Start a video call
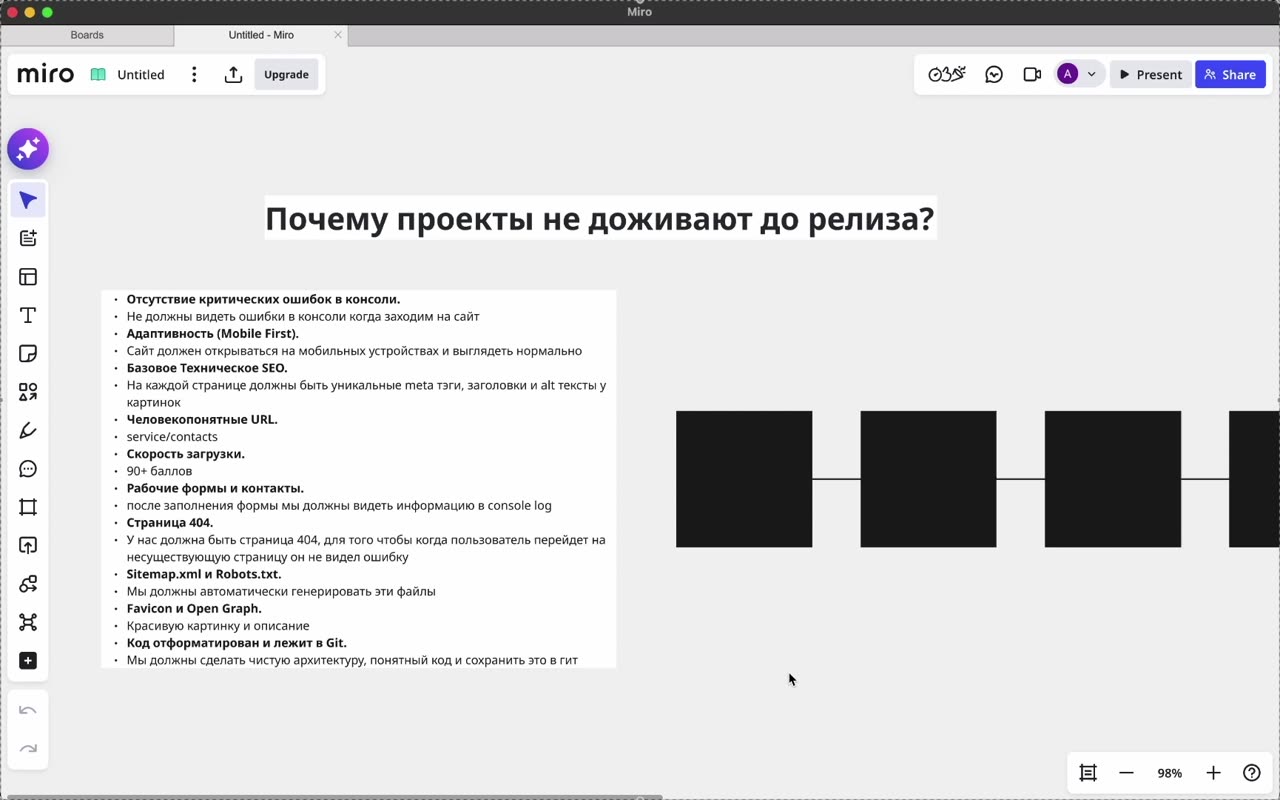 (x=1032, y=74)
